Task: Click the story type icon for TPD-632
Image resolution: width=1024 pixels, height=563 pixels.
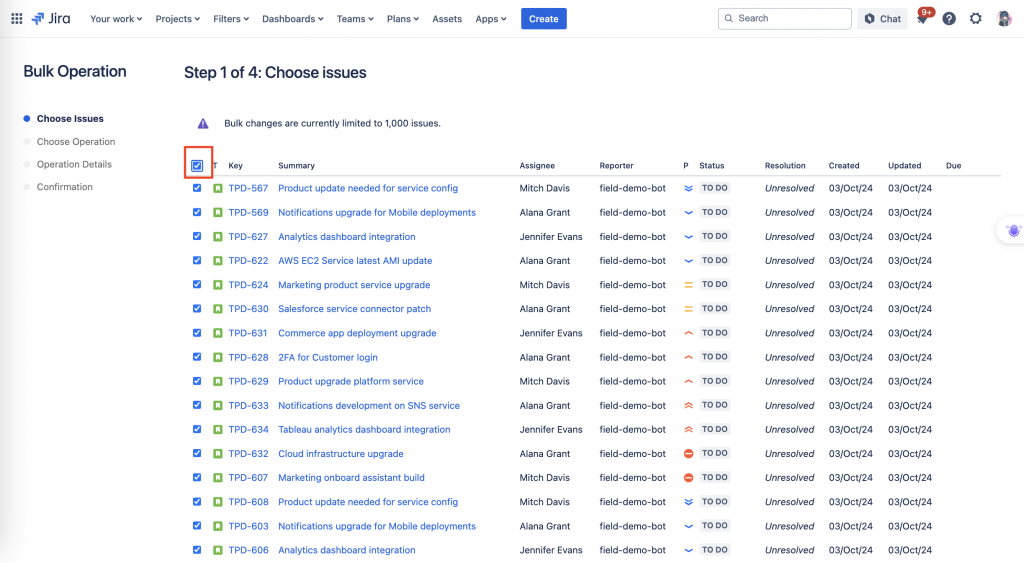Action: pos(217,454)
